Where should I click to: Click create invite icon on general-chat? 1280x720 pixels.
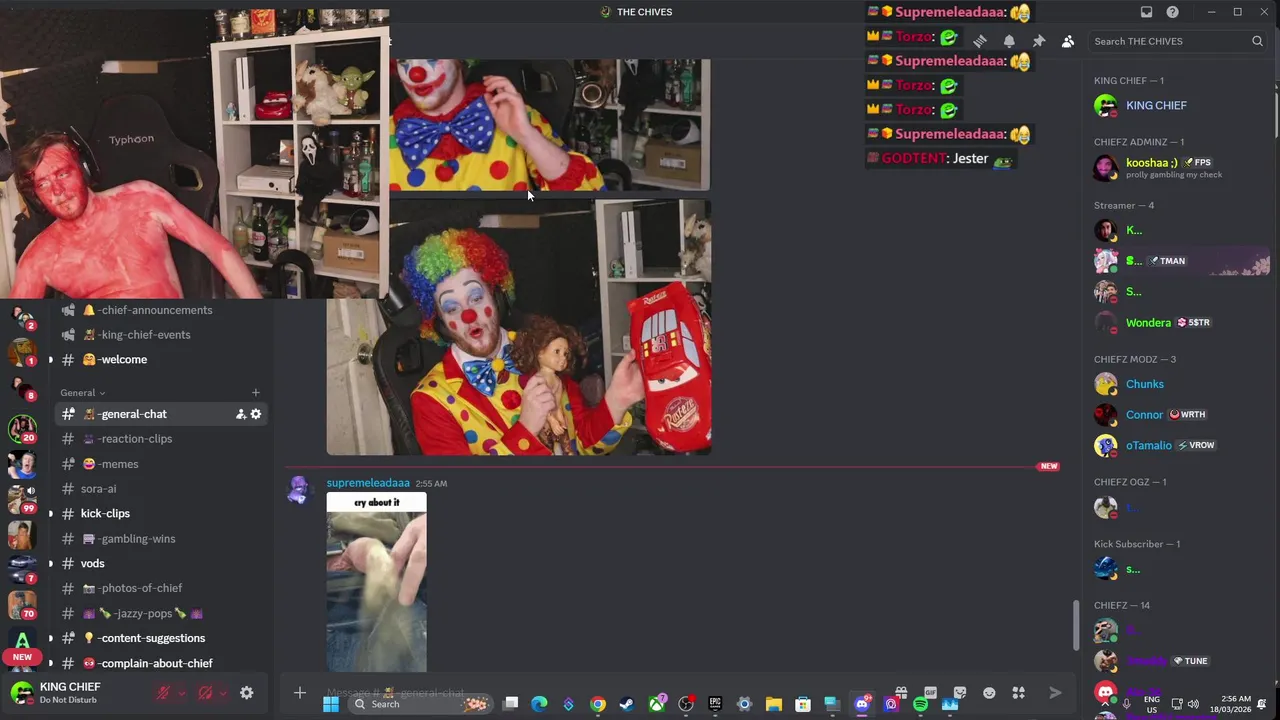241,414
